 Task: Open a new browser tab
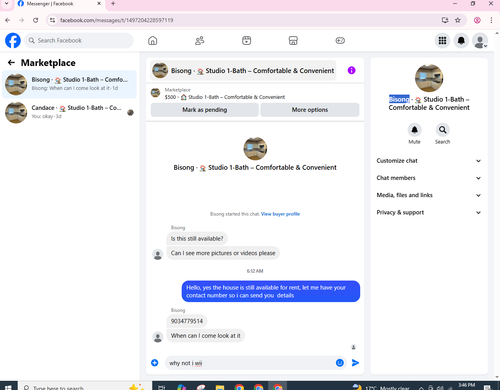click(113, 4)
